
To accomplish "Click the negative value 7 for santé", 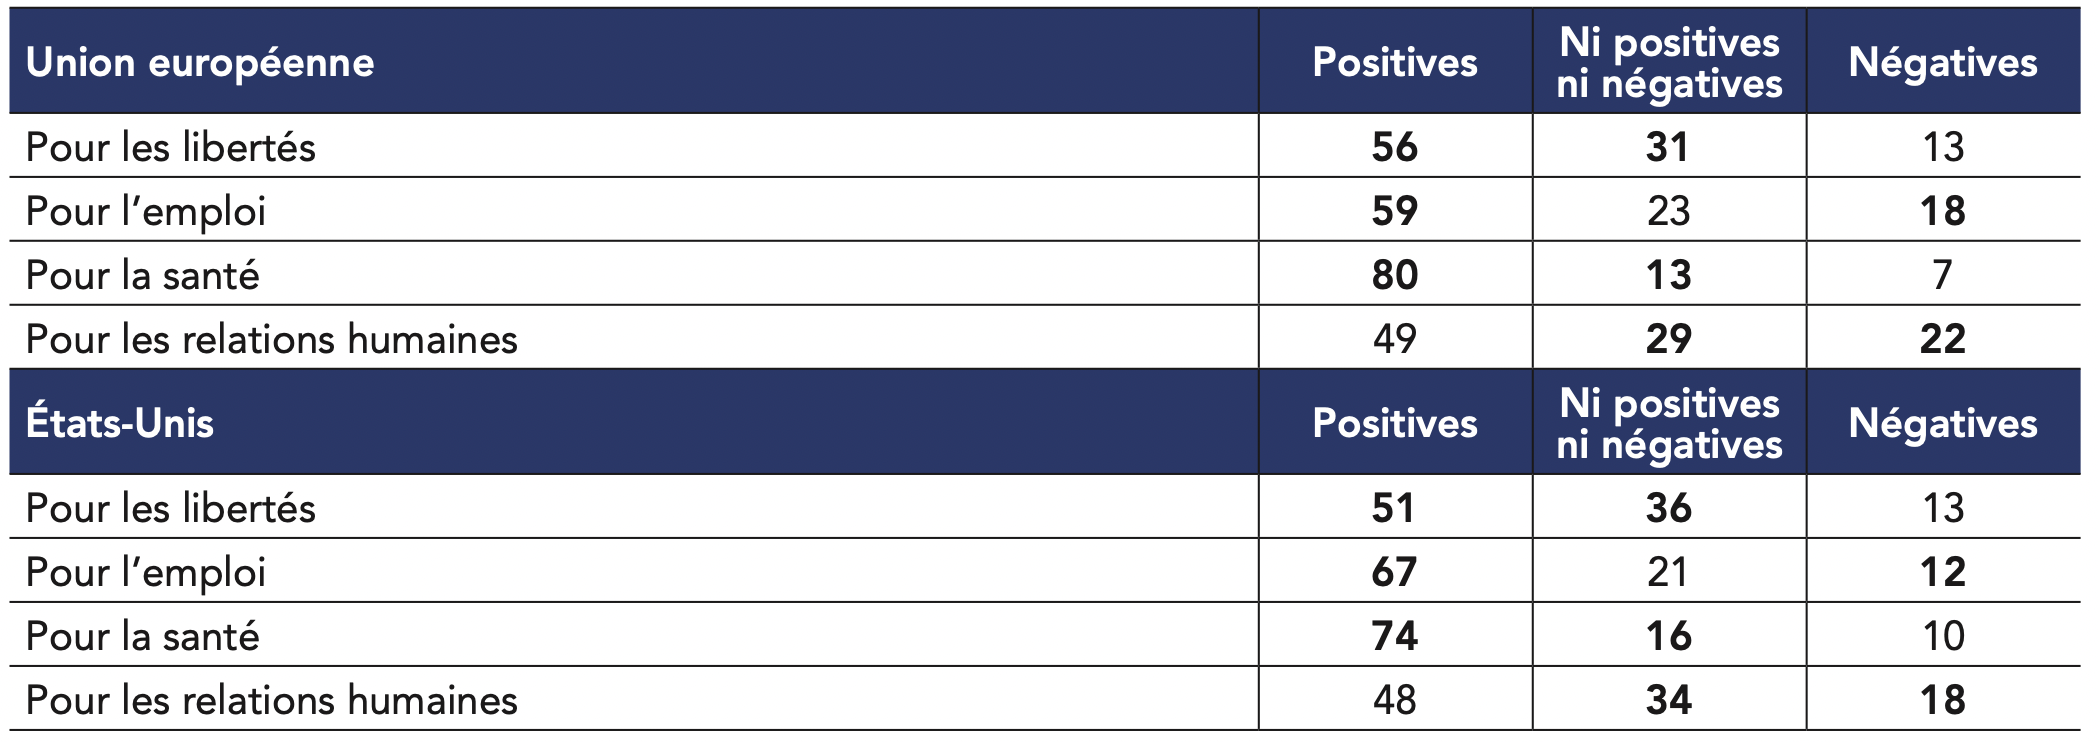I will pyautogui.click(x=1942, y=275).
